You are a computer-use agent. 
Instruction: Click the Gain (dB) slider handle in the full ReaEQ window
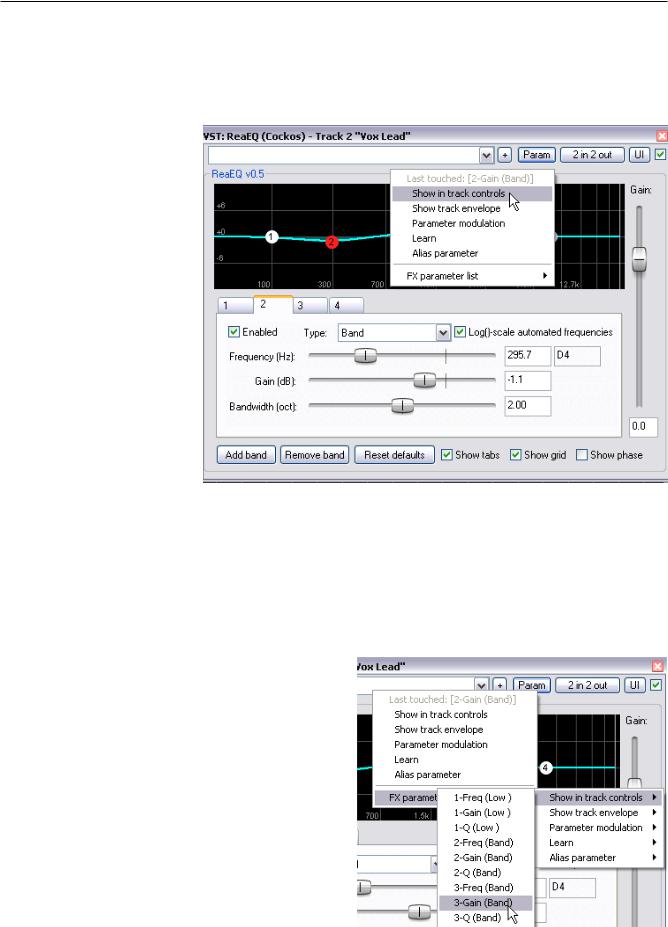coord(424,381)
